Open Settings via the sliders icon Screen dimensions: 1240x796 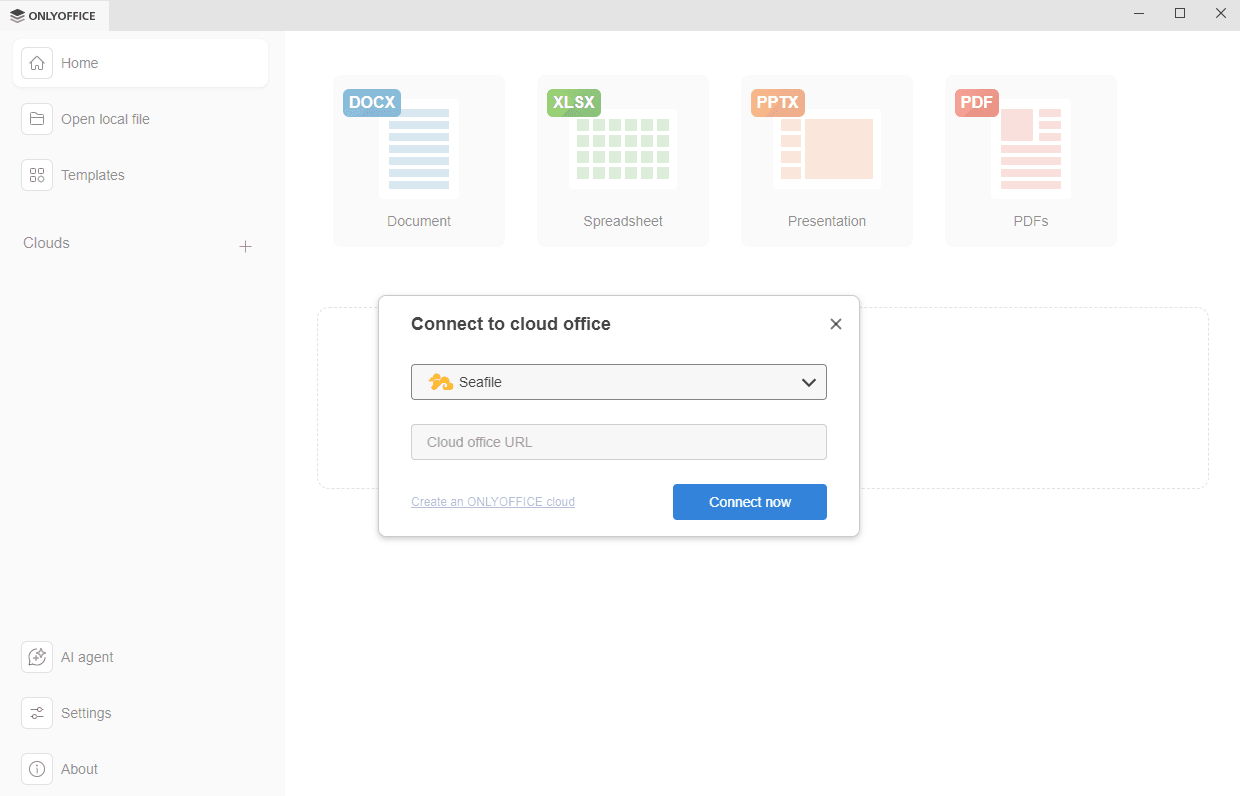click(37, 713)
